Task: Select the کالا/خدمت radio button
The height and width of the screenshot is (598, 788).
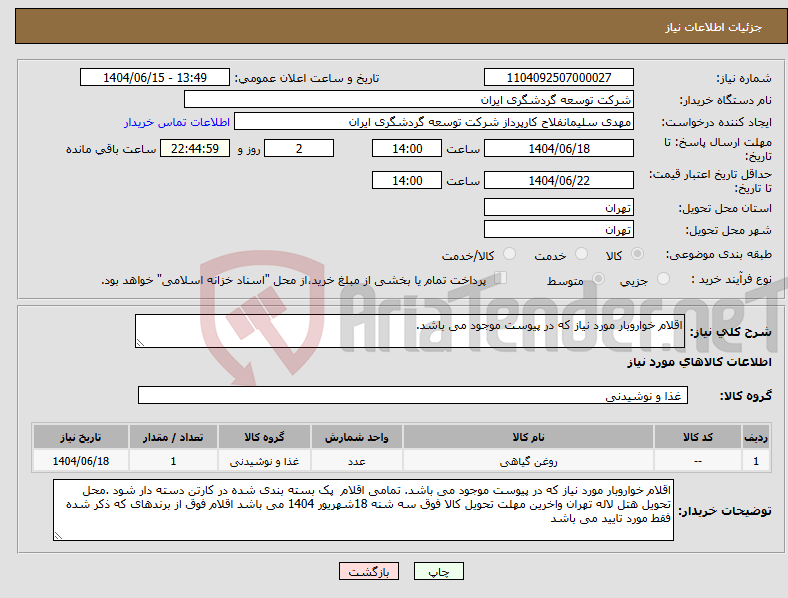Action: click(x=509, y=254)
